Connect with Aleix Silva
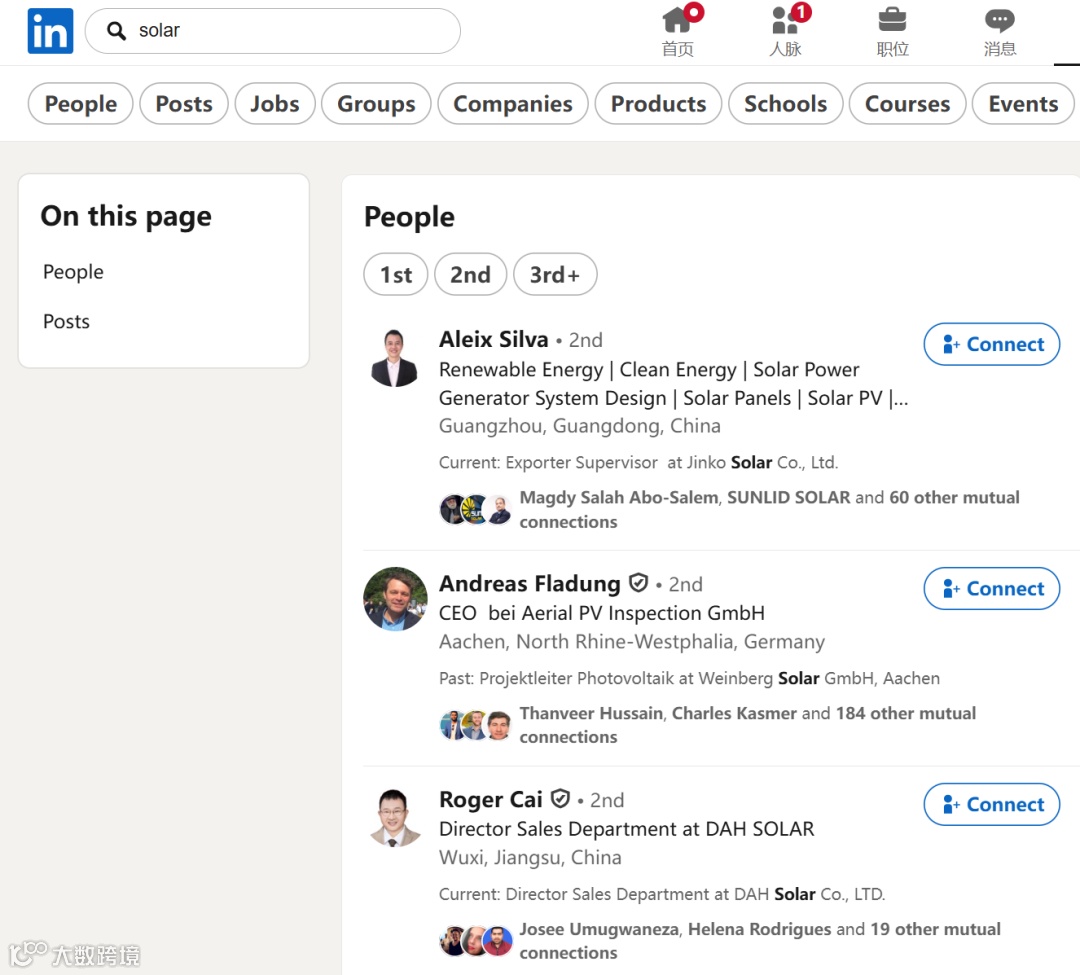 [x=992, y=344]
